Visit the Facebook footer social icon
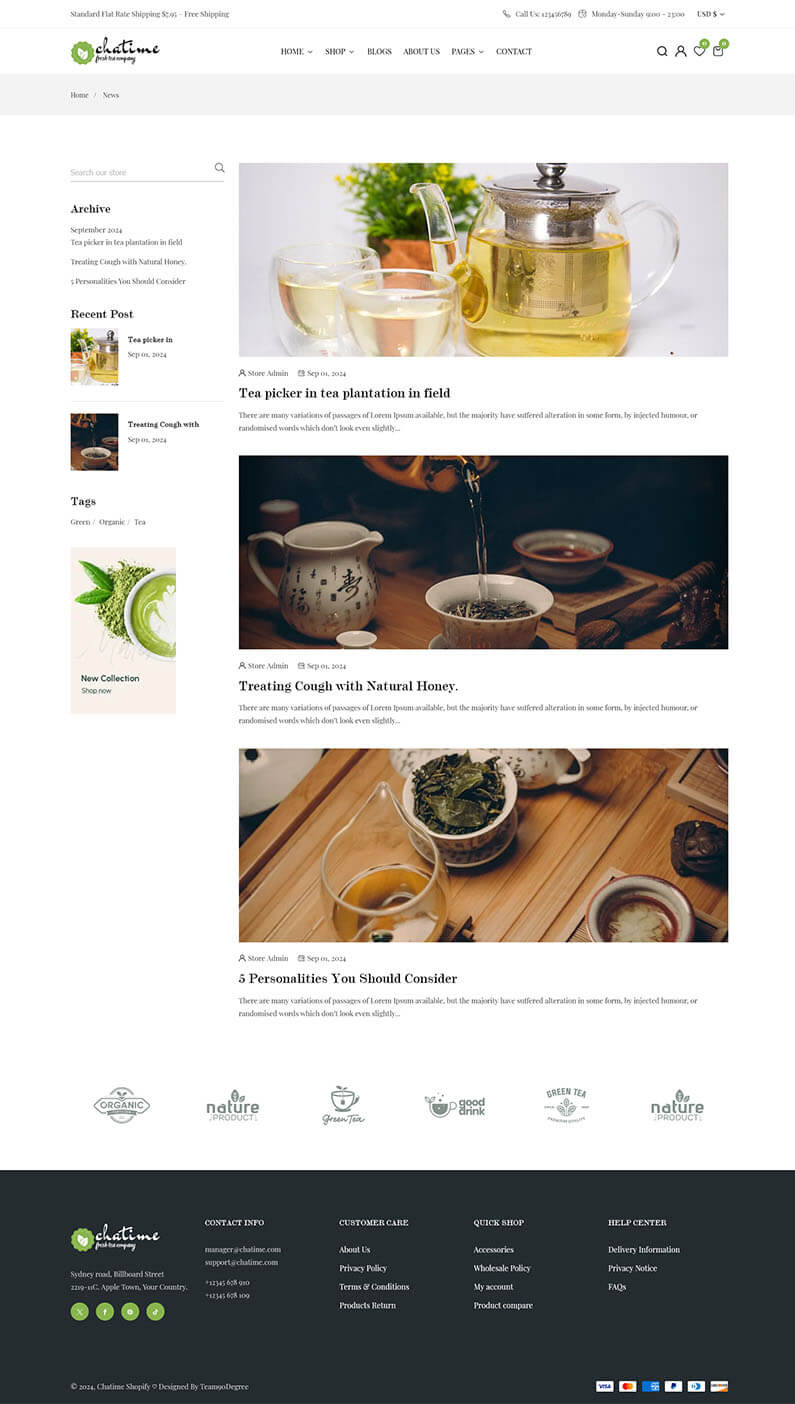 [105, 1311]
